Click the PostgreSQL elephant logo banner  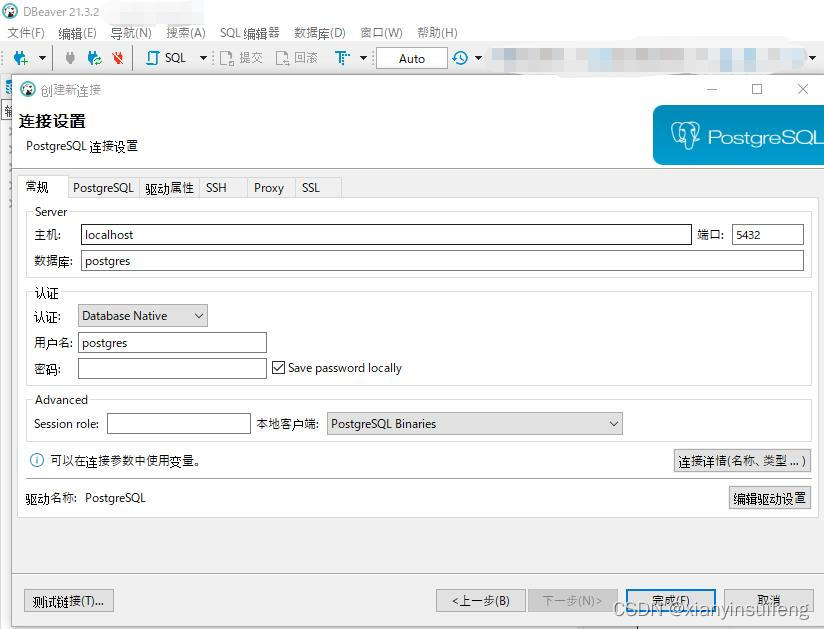[738, 135]
